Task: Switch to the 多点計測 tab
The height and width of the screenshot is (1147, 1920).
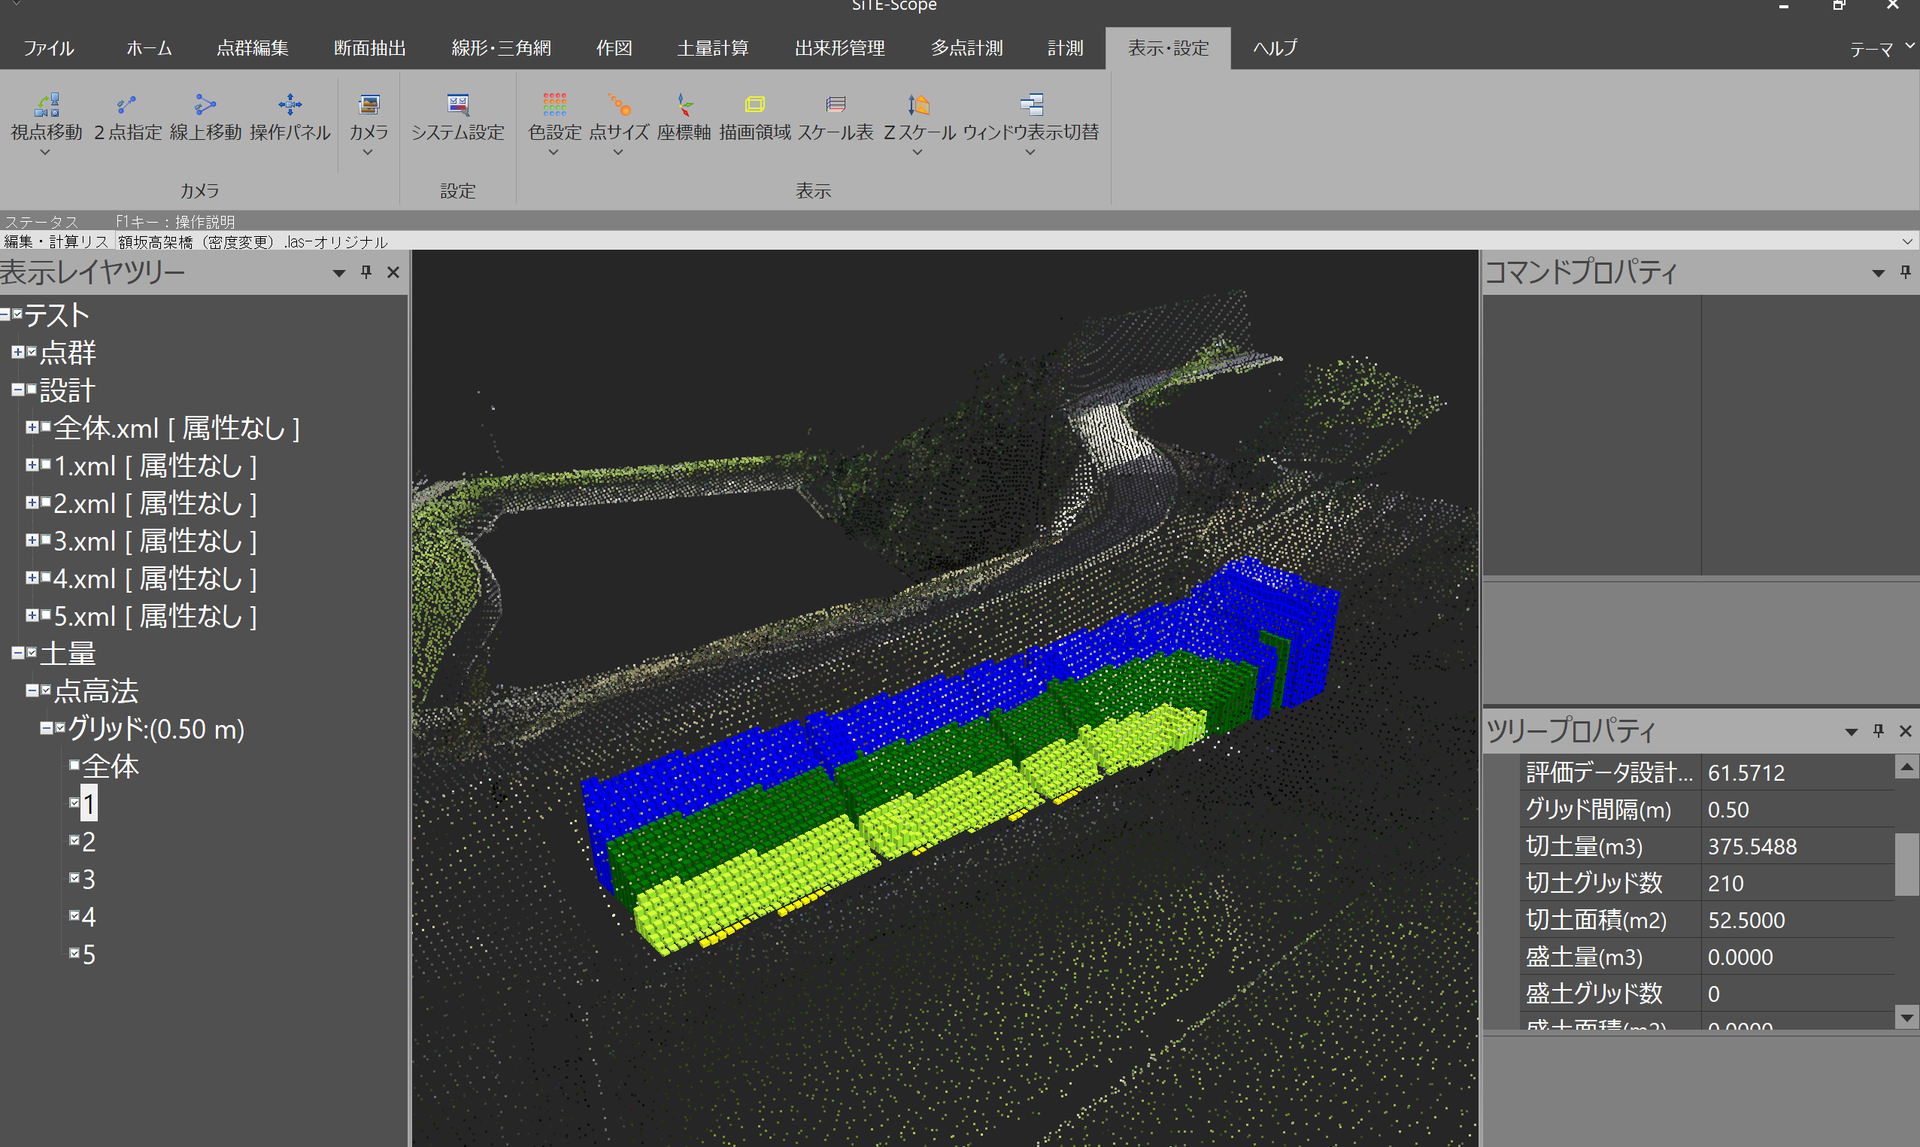Action: pos(966,48)
